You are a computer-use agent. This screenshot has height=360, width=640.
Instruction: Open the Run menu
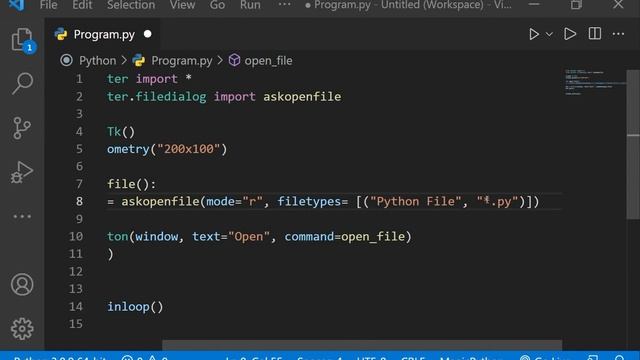pos(250,5)
